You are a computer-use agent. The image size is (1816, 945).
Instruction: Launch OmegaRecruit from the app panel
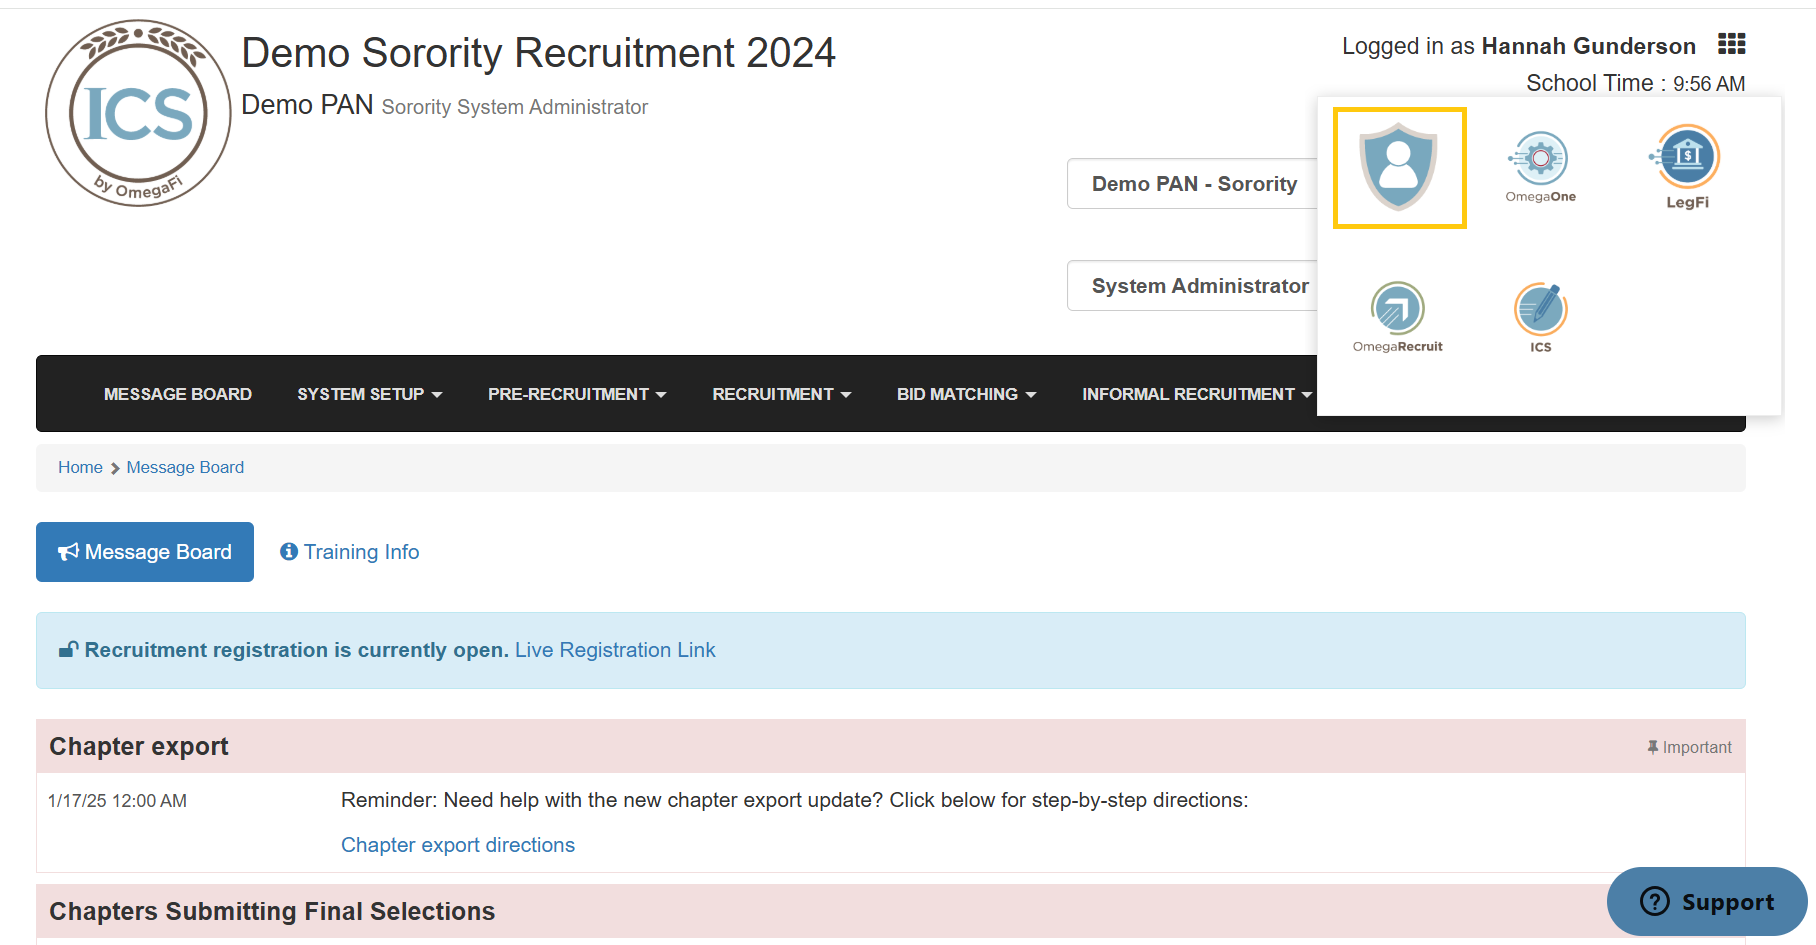click(1397, 316)
